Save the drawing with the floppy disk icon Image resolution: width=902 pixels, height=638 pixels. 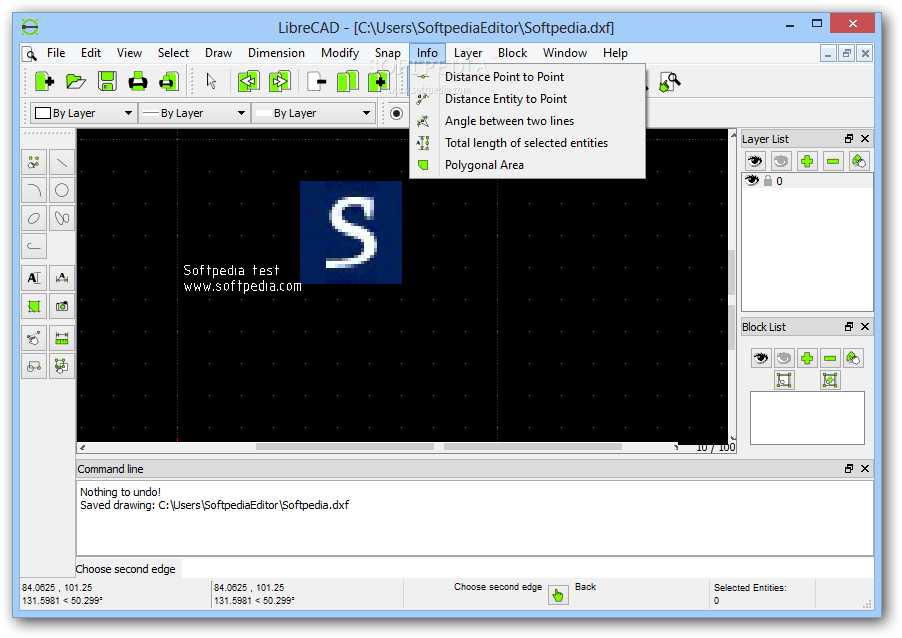coord(107,82)
